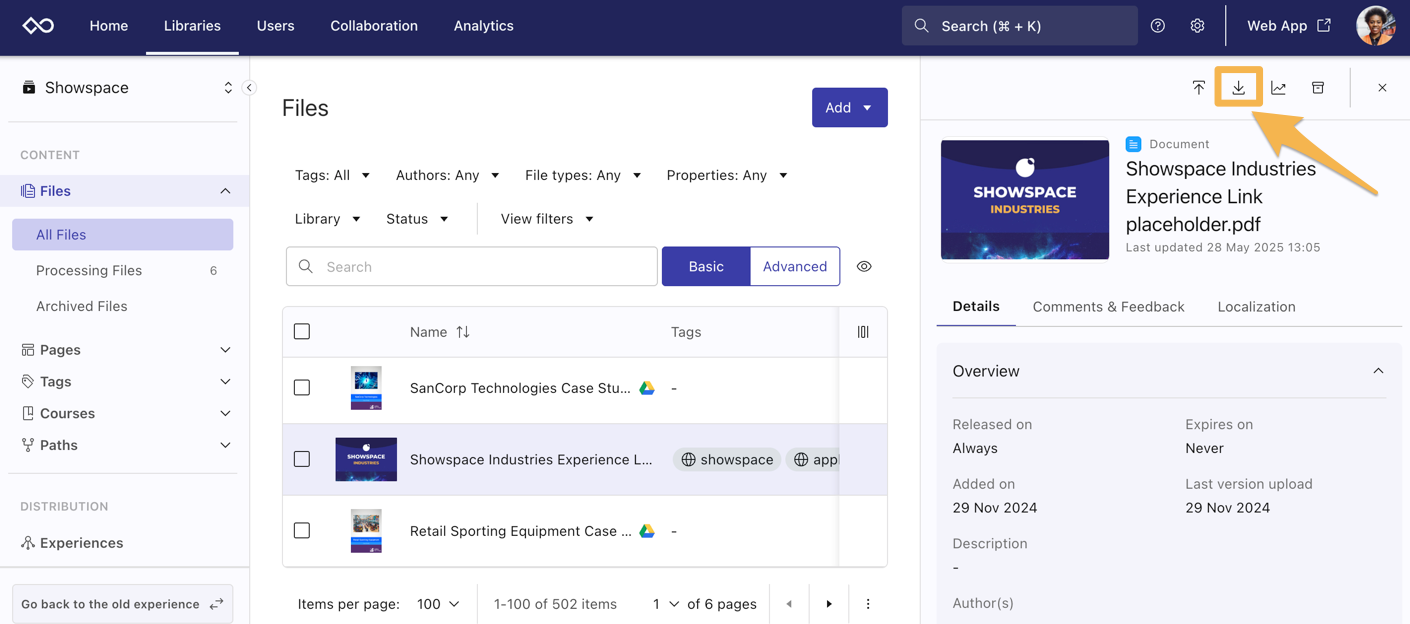The height and width of the screenshot is (624, 1410).
Task: Go to the Home menu
Action: pyautogui.click(x=109, y=26)
